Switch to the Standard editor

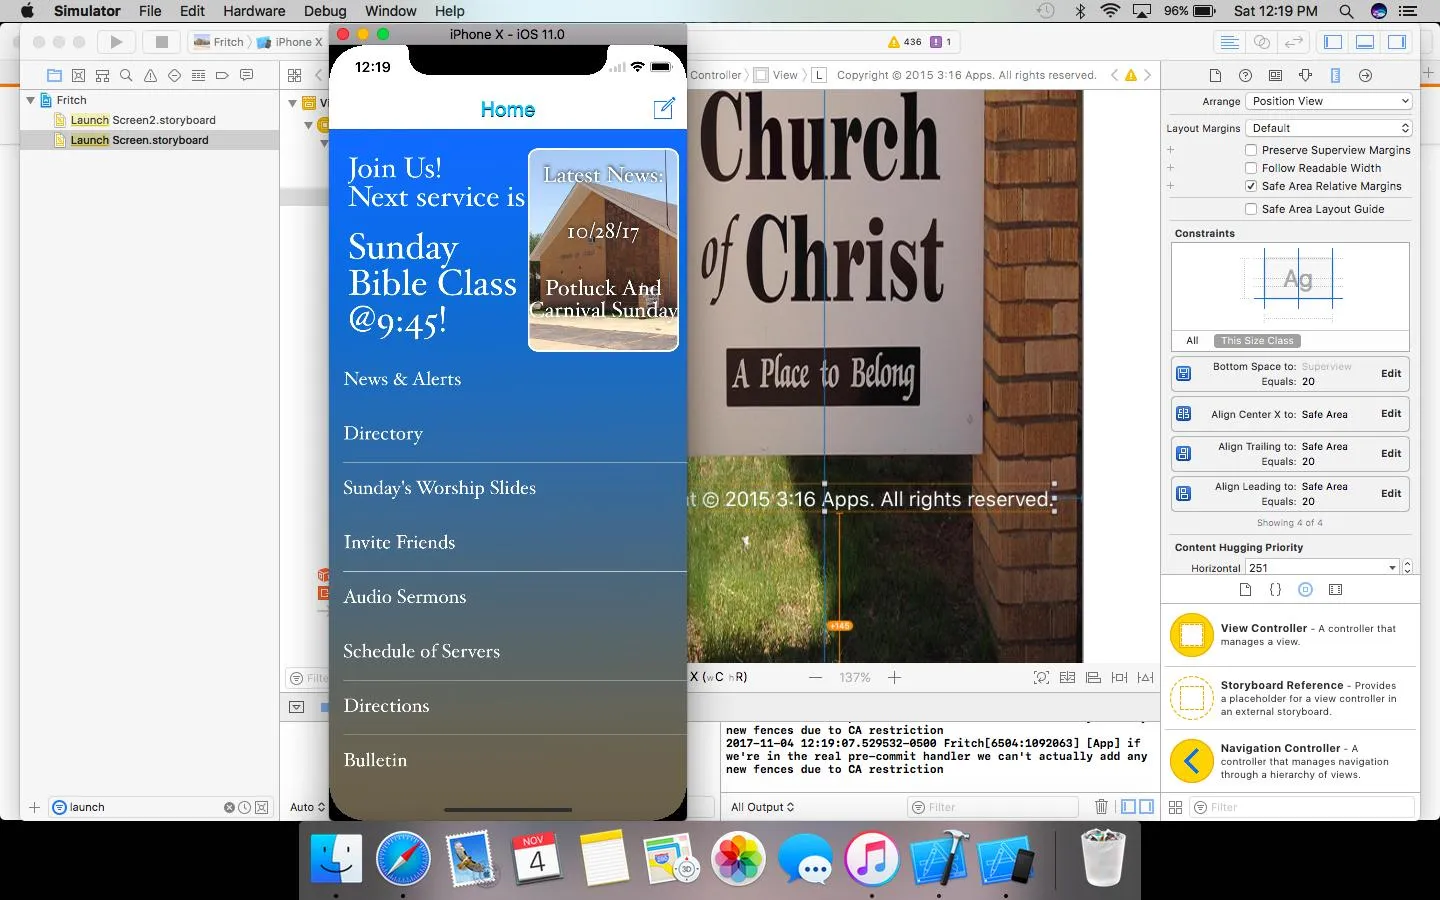tap(1230, 42)
